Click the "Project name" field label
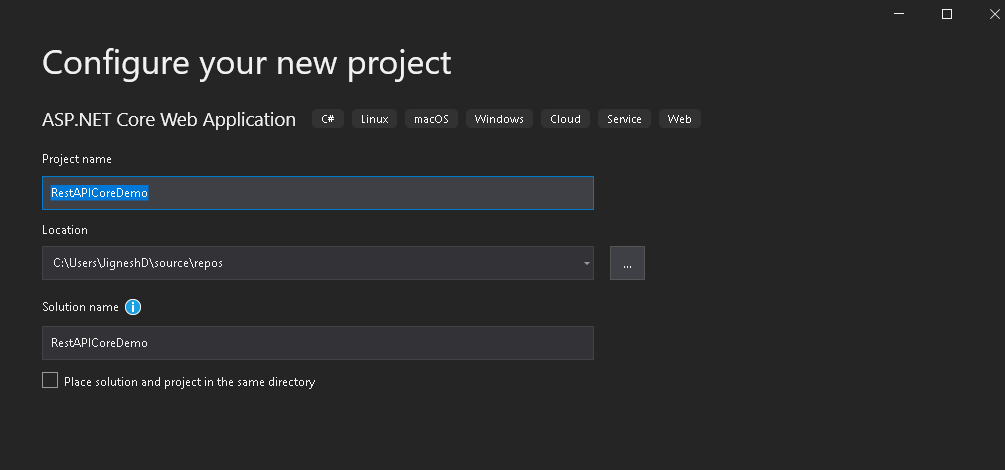 point(77,159)
